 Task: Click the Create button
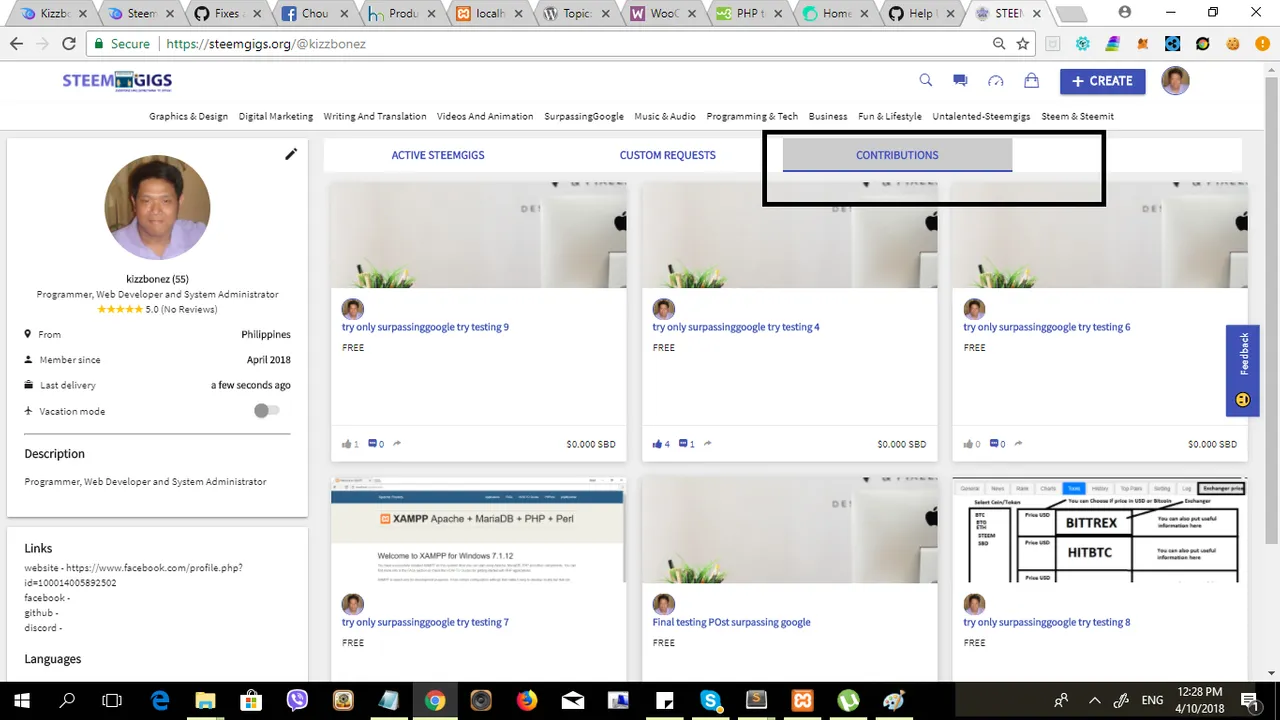click(1102, 81)
